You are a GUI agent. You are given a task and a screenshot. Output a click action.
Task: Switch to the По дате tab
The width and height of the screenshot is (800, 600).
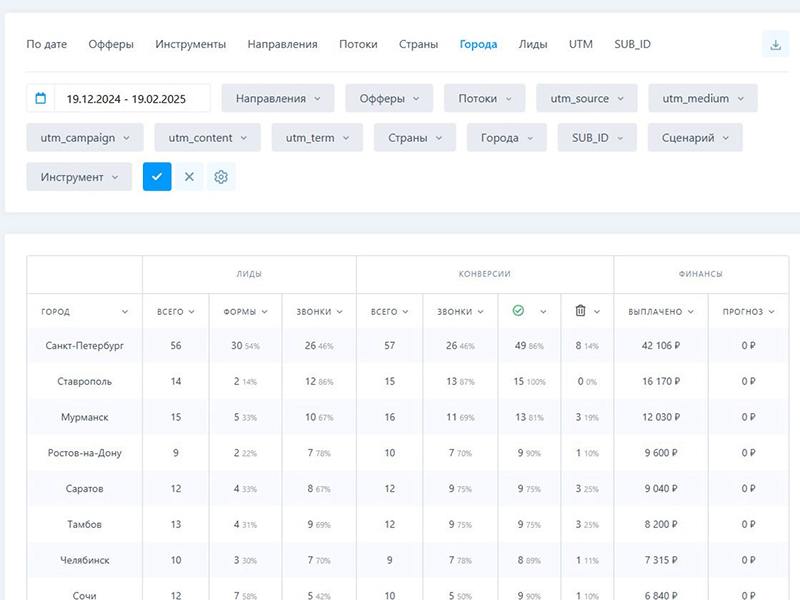(x=46, y=44)
